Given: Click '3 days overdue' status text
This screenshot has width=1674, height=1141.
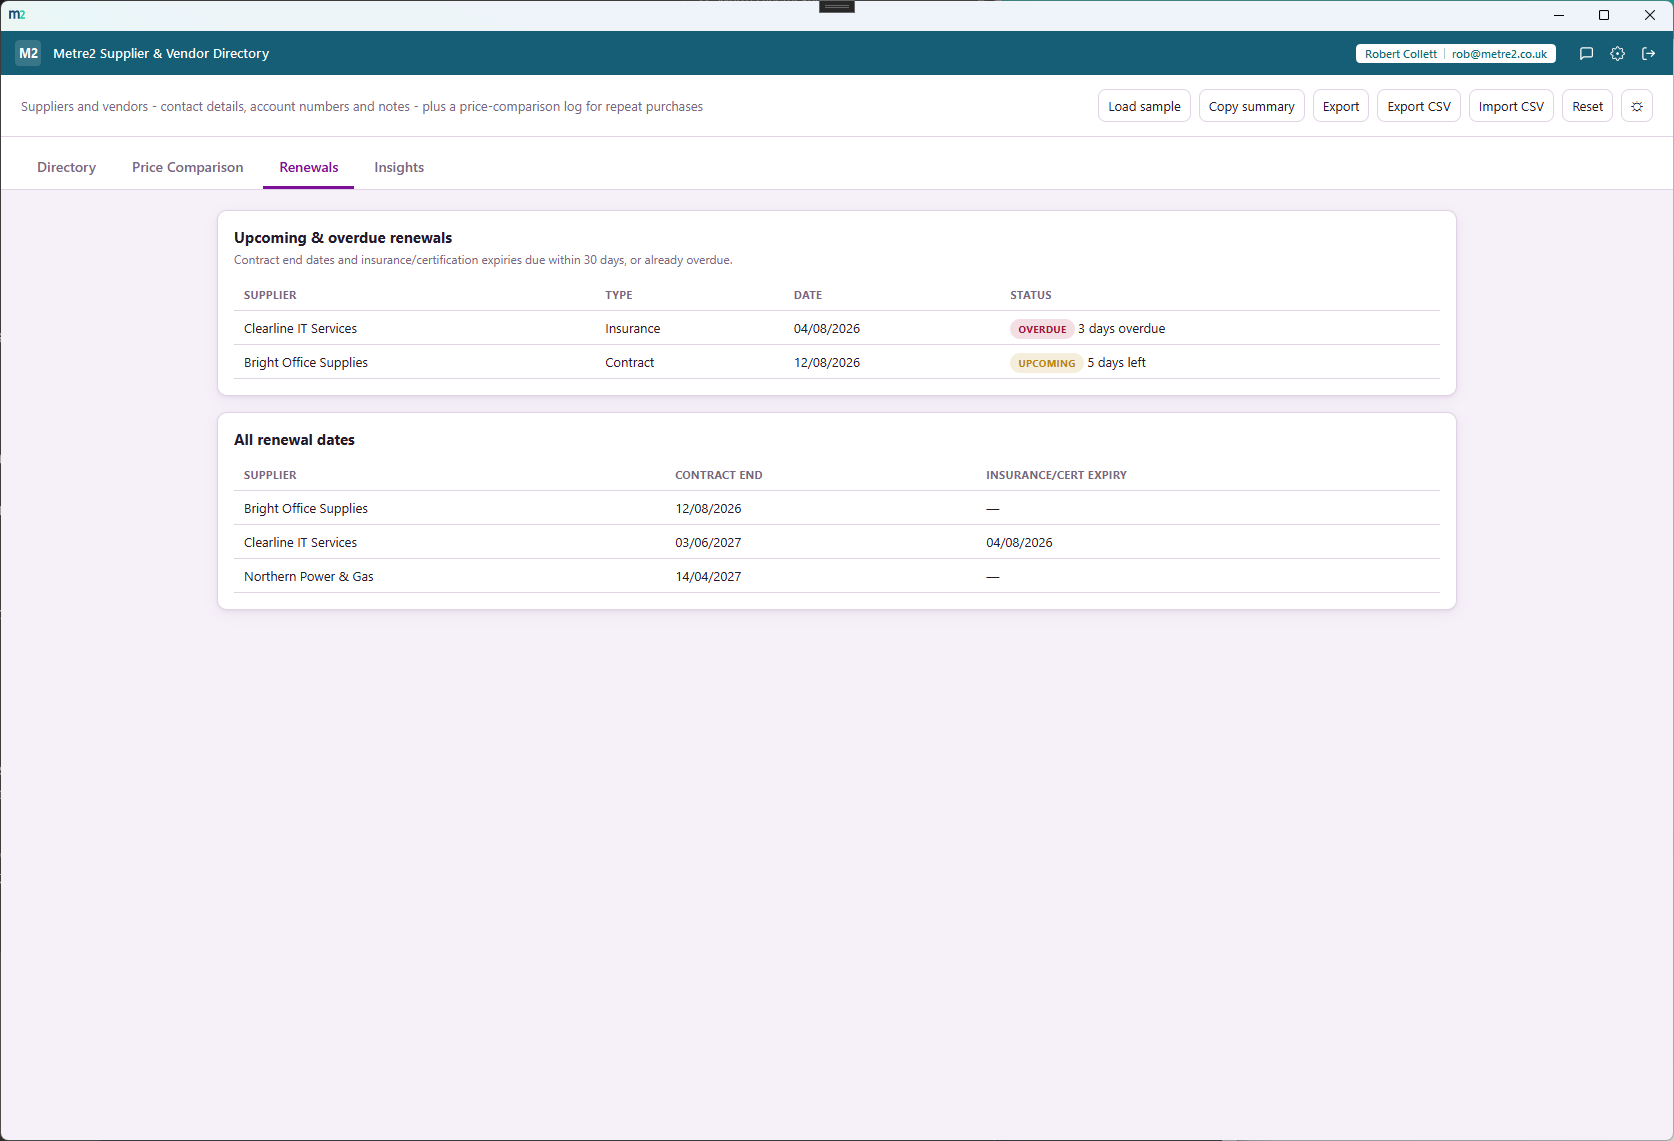Looking at the screenshot, I should (1121, 328).
